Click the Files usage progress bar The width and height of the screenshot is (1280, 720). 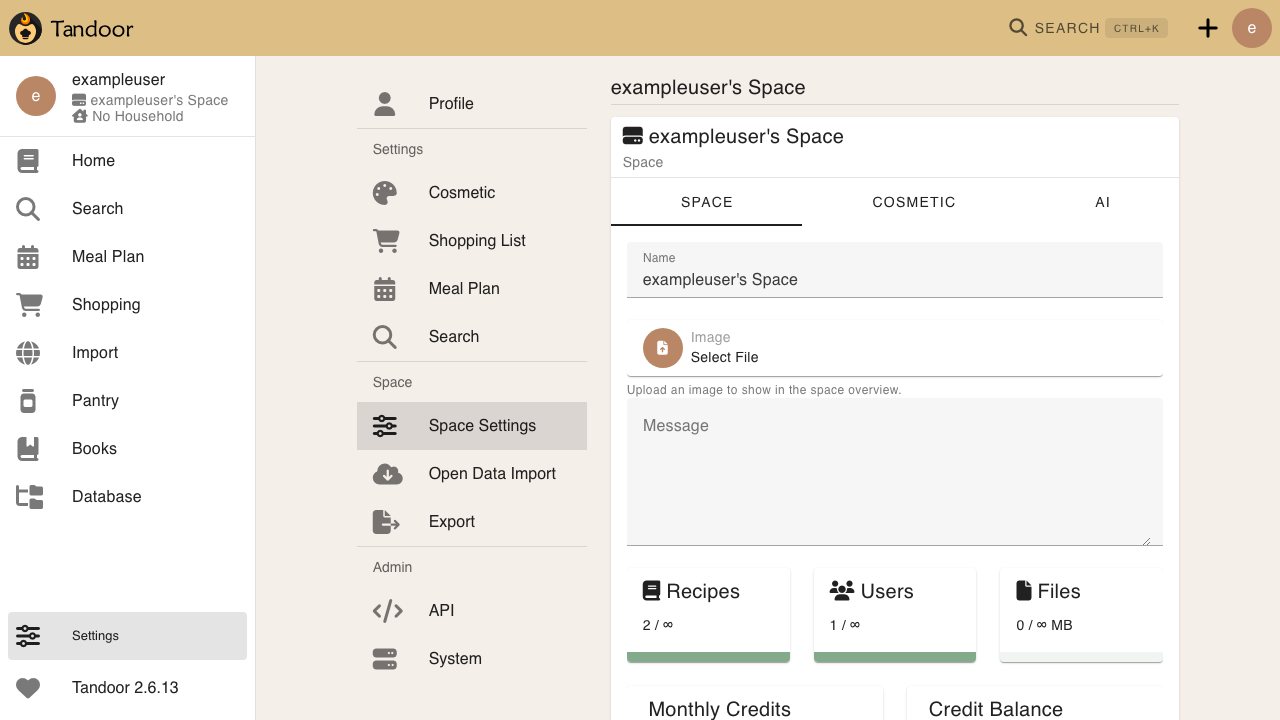tap(1081, 657)
